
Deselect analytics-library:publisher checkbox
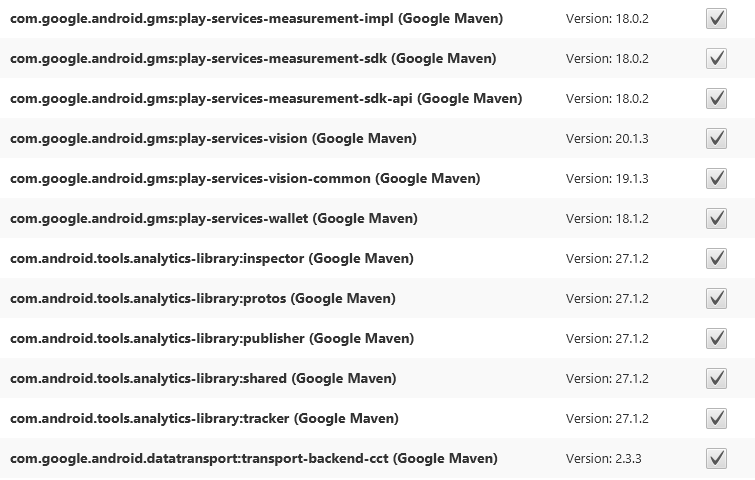[x=716, y=339]
